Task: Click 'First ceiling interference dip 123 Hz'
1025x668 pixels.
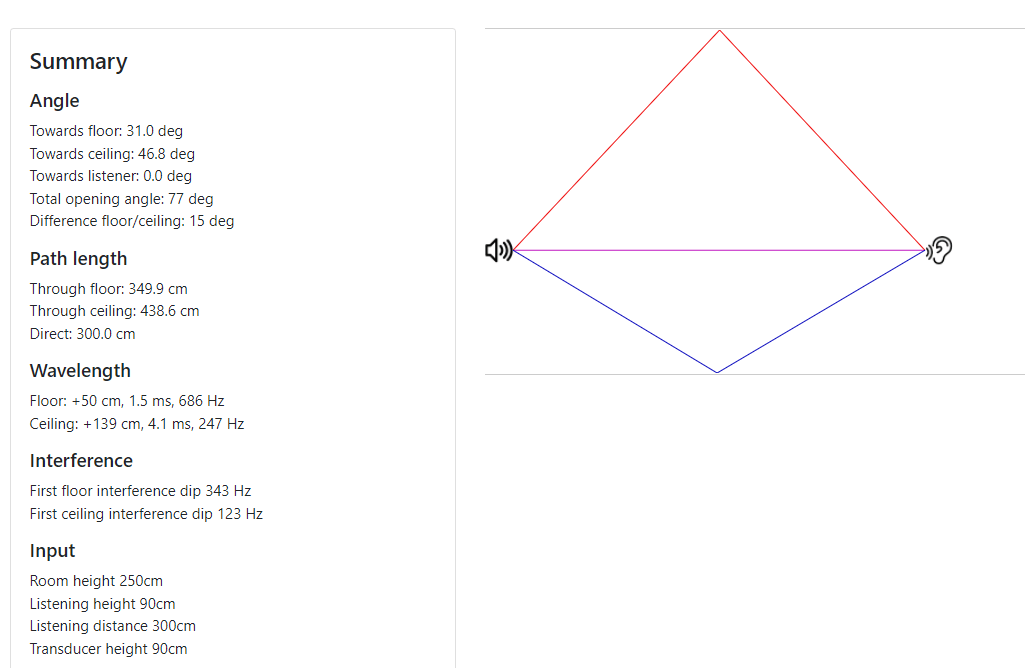Action: tap(146, 514)
